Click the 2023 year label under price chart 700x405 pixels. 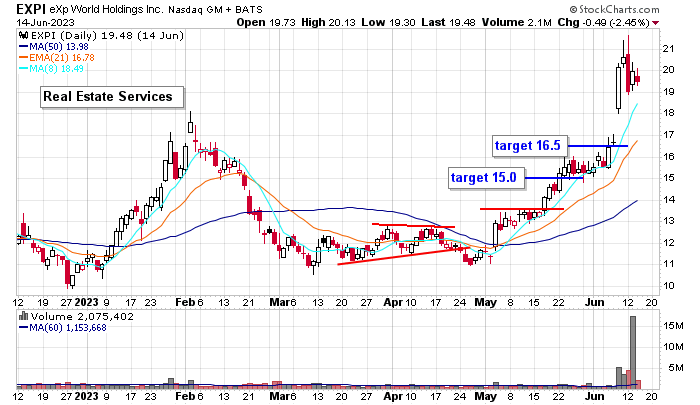pos(86,302)
